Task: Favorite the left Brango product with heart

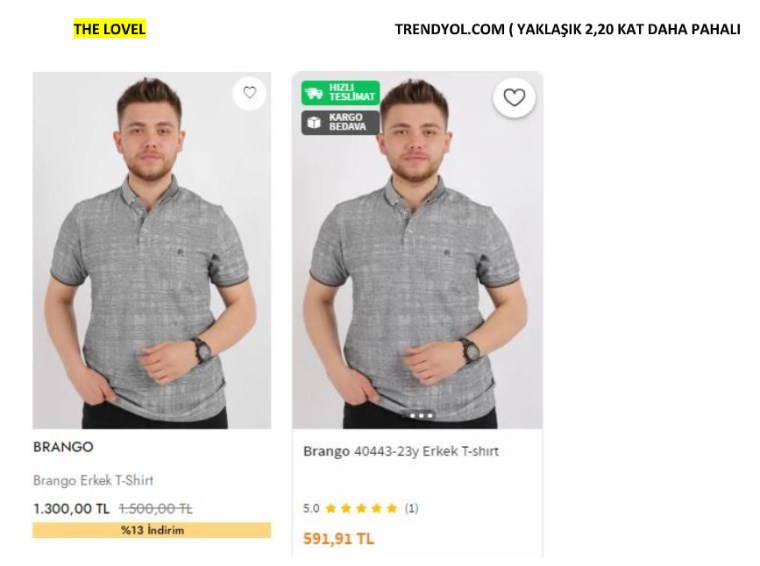Action: click(249, 93)
